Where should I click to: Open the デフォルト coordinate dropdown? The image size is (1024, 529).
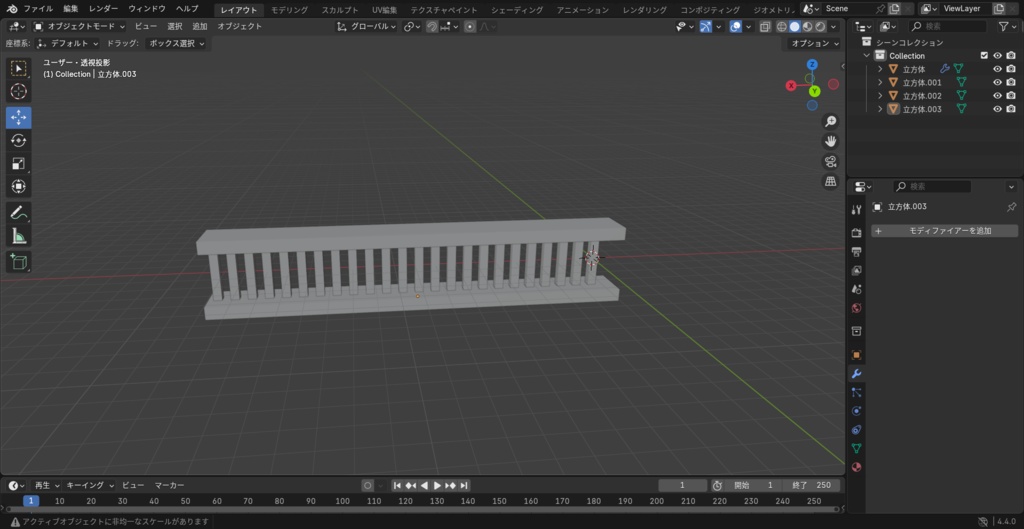[68, 44]
